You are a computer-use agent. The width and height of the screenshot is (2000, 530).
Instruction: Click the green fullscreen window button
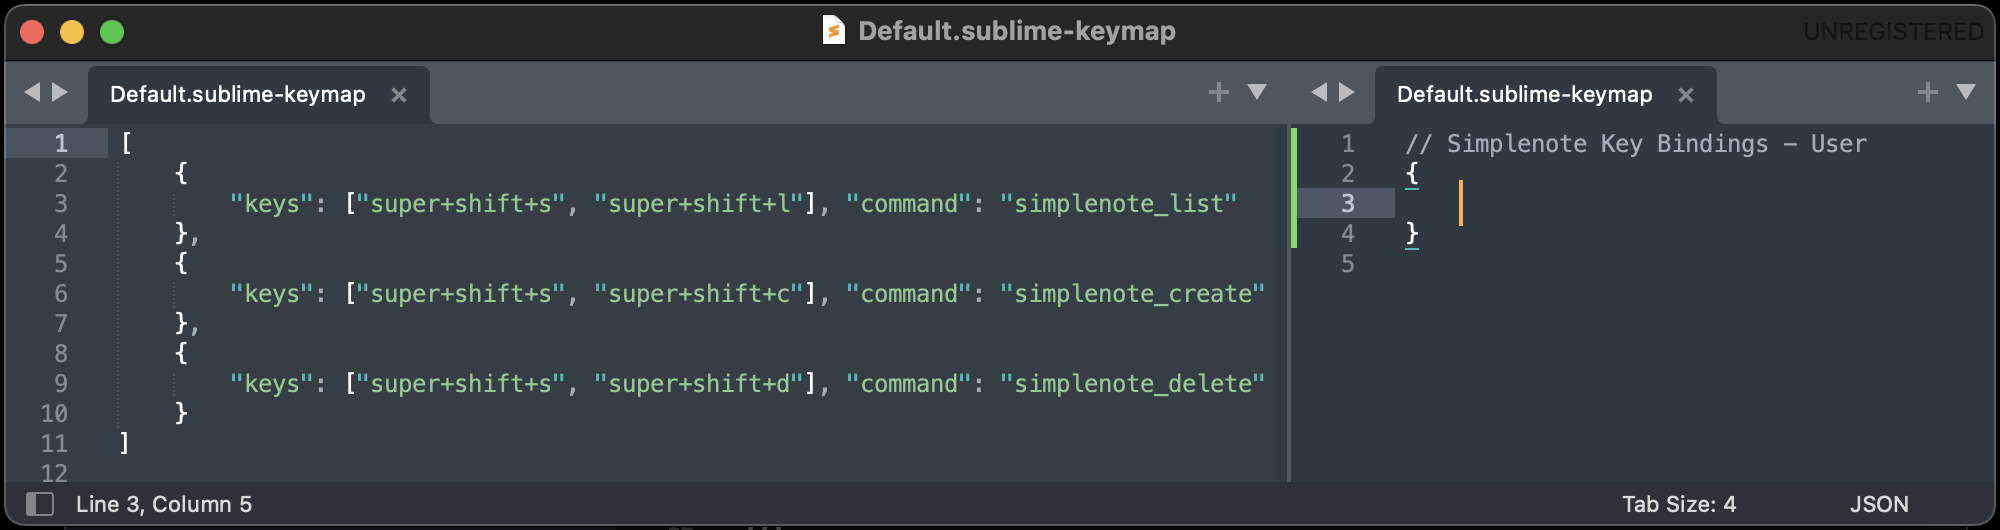click(x=112, y=32)
